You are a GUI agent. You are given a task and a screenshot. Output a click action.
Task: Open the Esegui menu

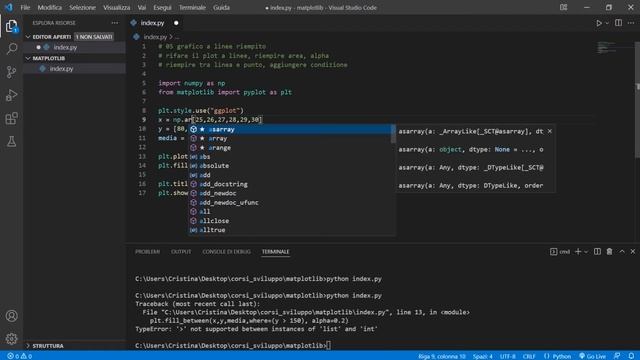(162, 7)
